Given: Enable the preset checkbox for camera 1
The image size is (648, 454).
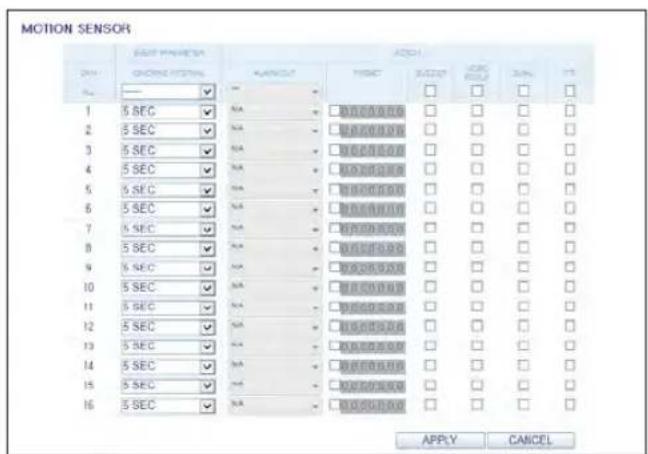Looking at the screenshot, I should click(334, 111).
